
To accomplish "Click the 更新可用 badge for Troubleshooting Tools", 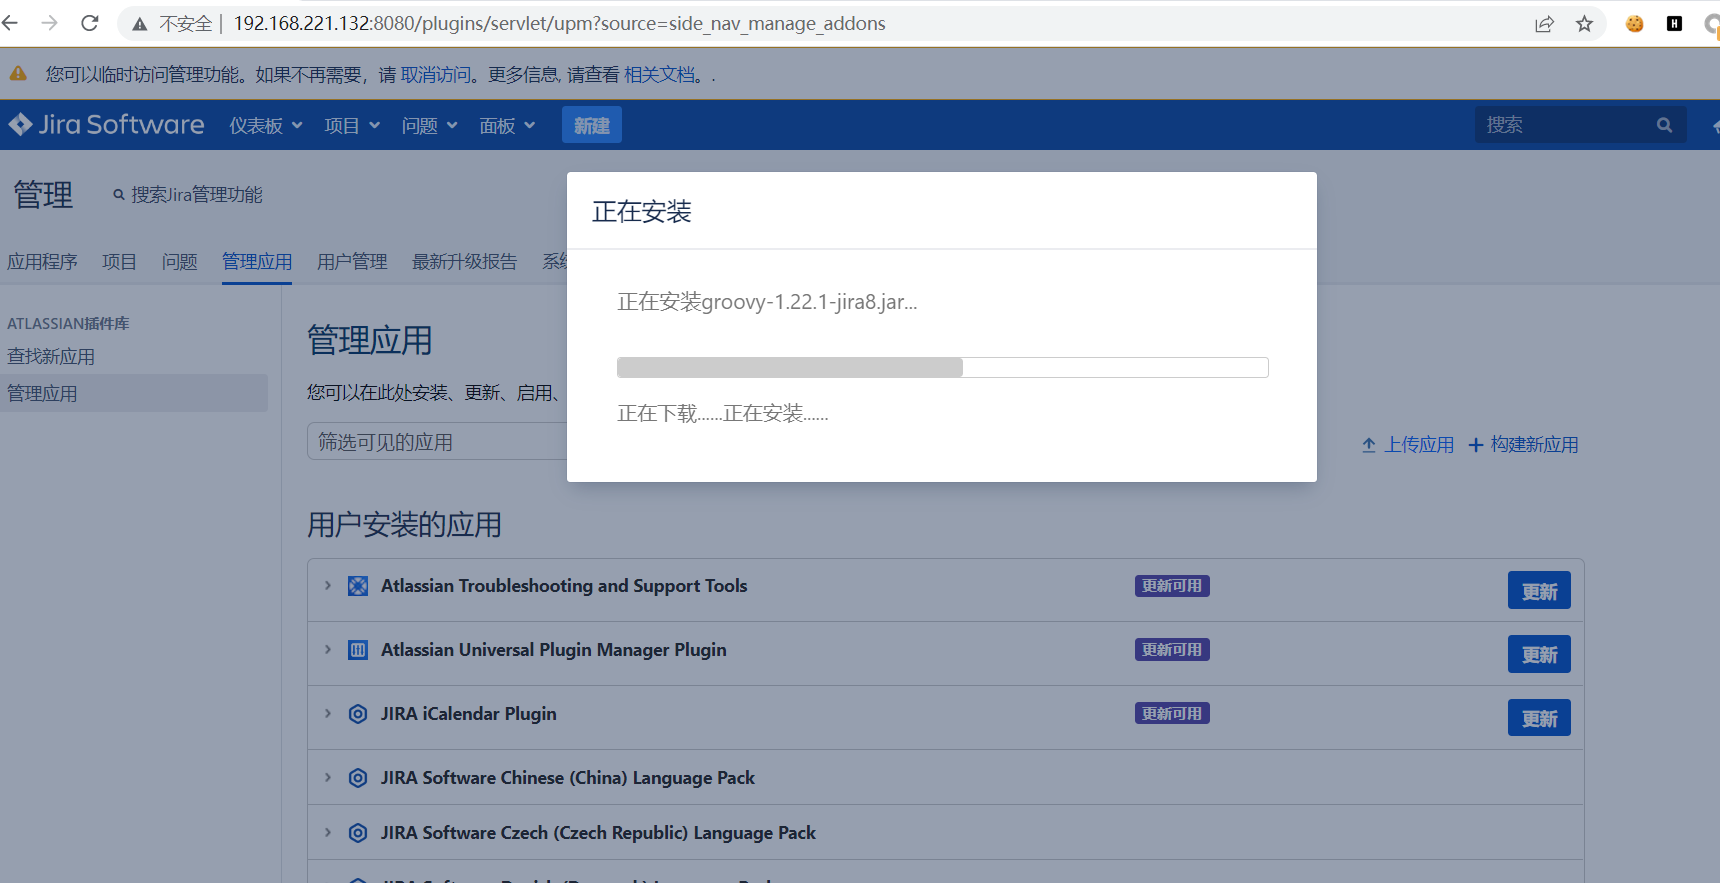I will click(1172, 586).
